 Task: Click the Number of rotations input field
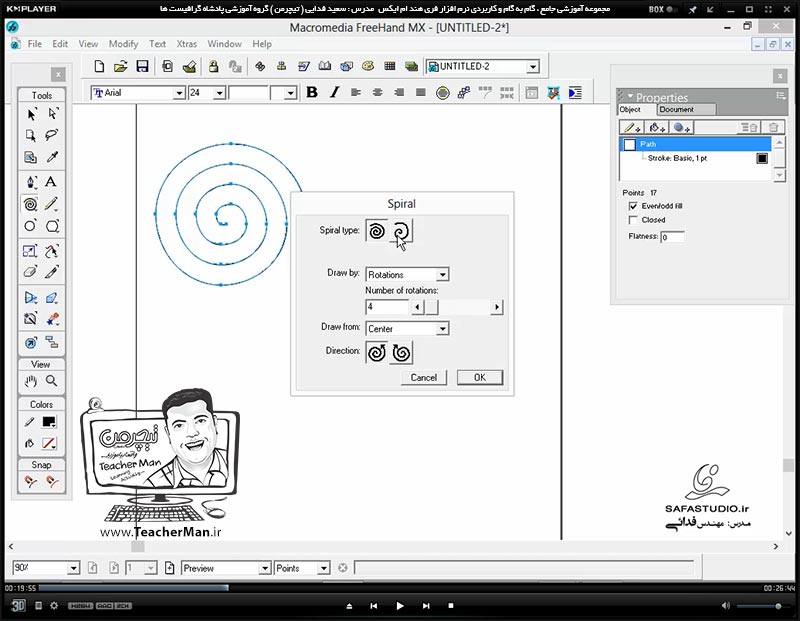tap(387, 307)
